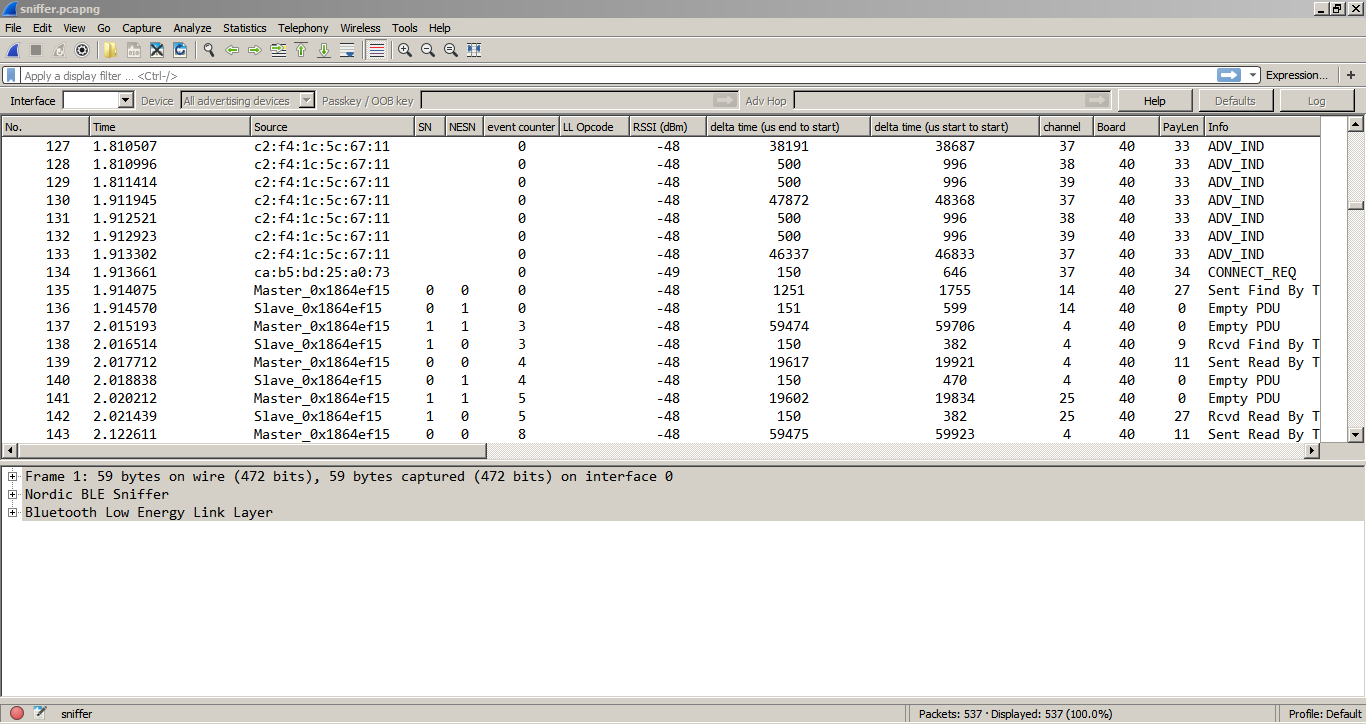The image size is (1366, 724).
Task: Open the View menu
Action: coord(75,28)
